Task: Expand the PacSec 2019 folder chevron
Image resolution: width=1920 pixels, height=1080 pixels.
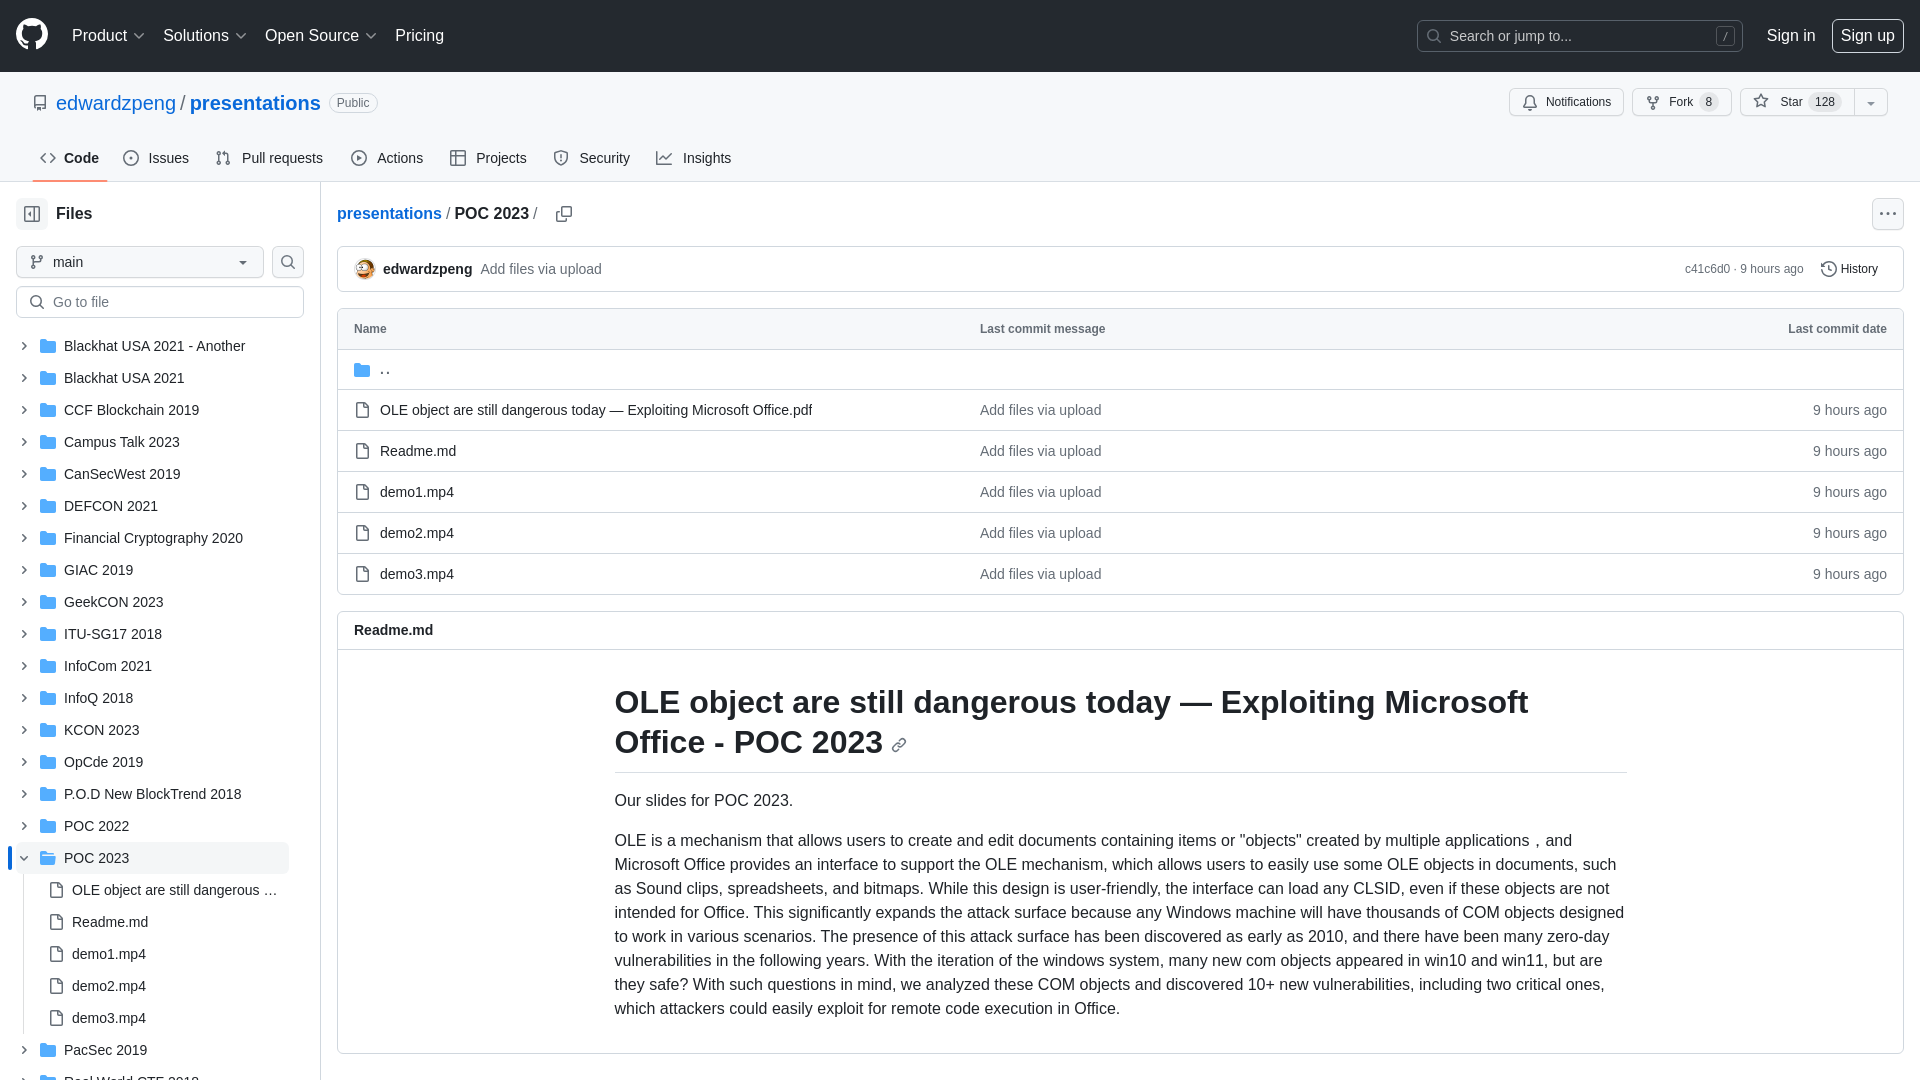Action: click(x=24, y=1050)
